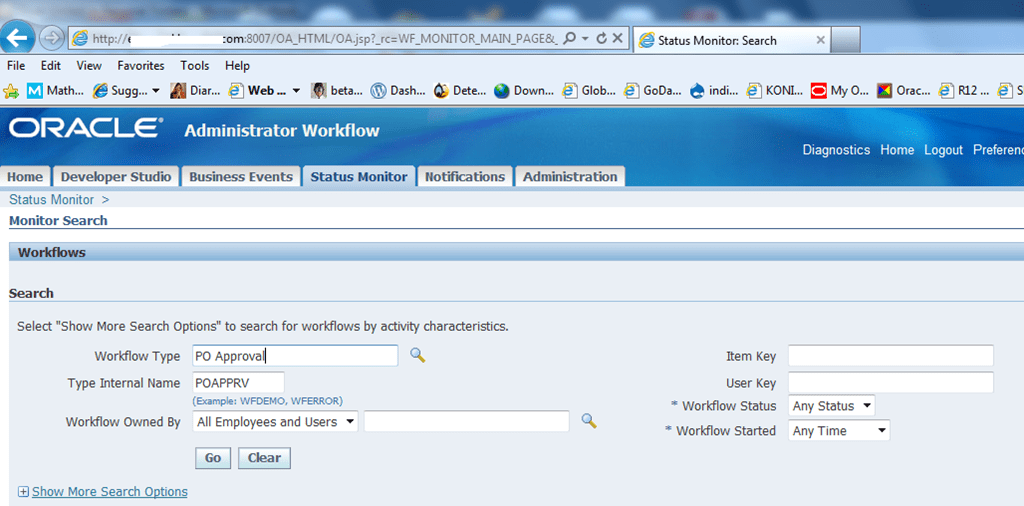1024x506 pixels.
Task: Expand the Web ... bookmark dropdown arrow
Action: [296, 91]
